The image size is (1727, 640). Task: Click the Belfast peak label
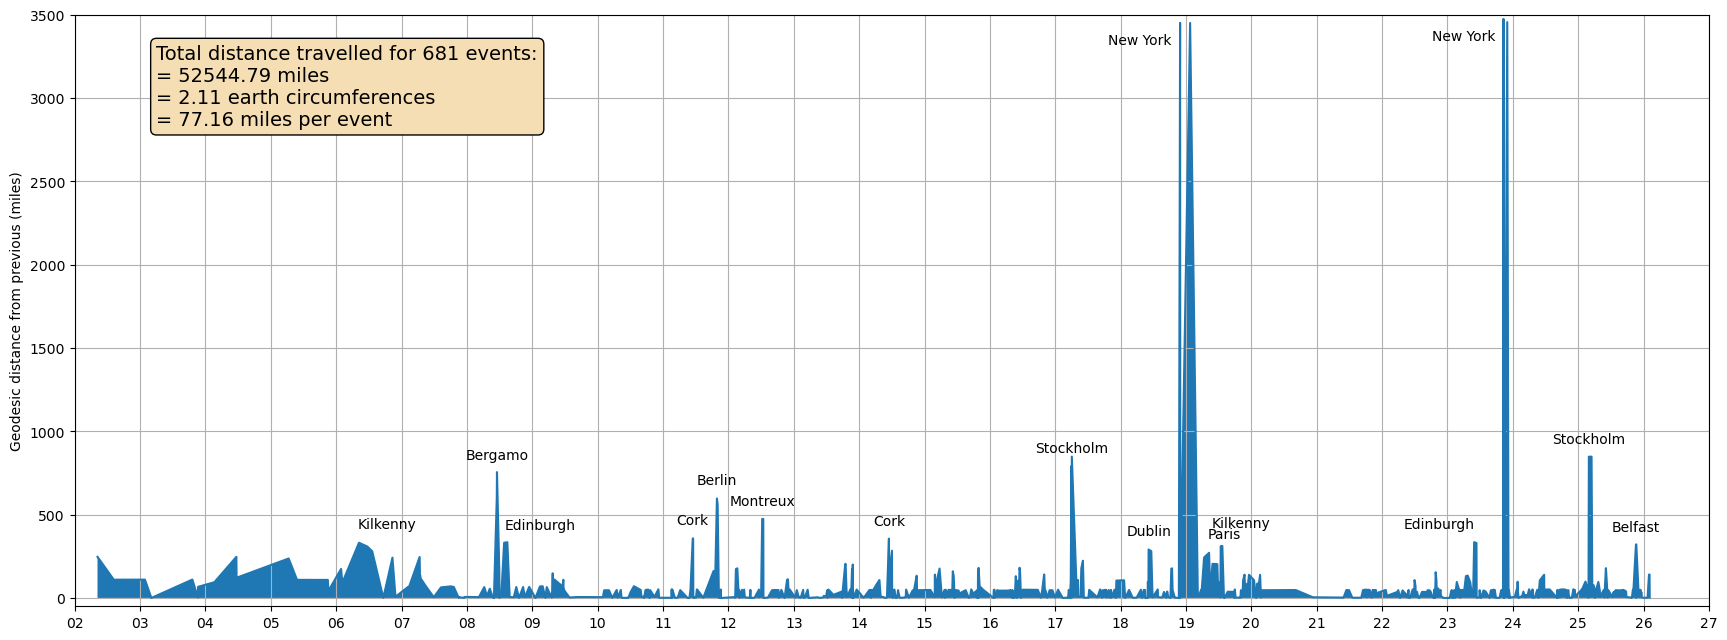(1634, 528)
